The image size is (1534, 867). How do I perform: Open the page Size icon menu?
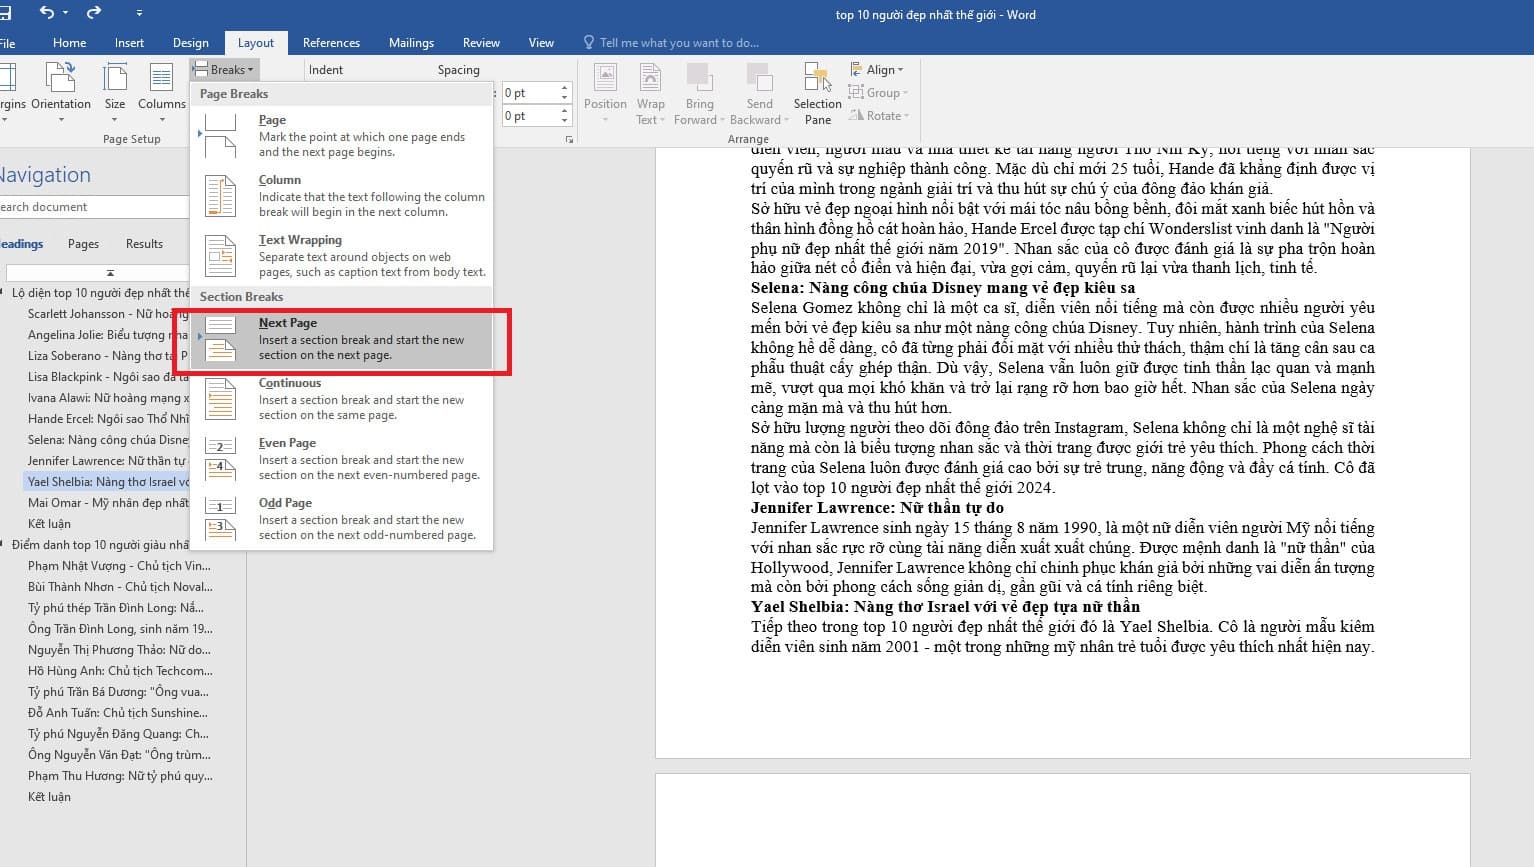point(115,92)
